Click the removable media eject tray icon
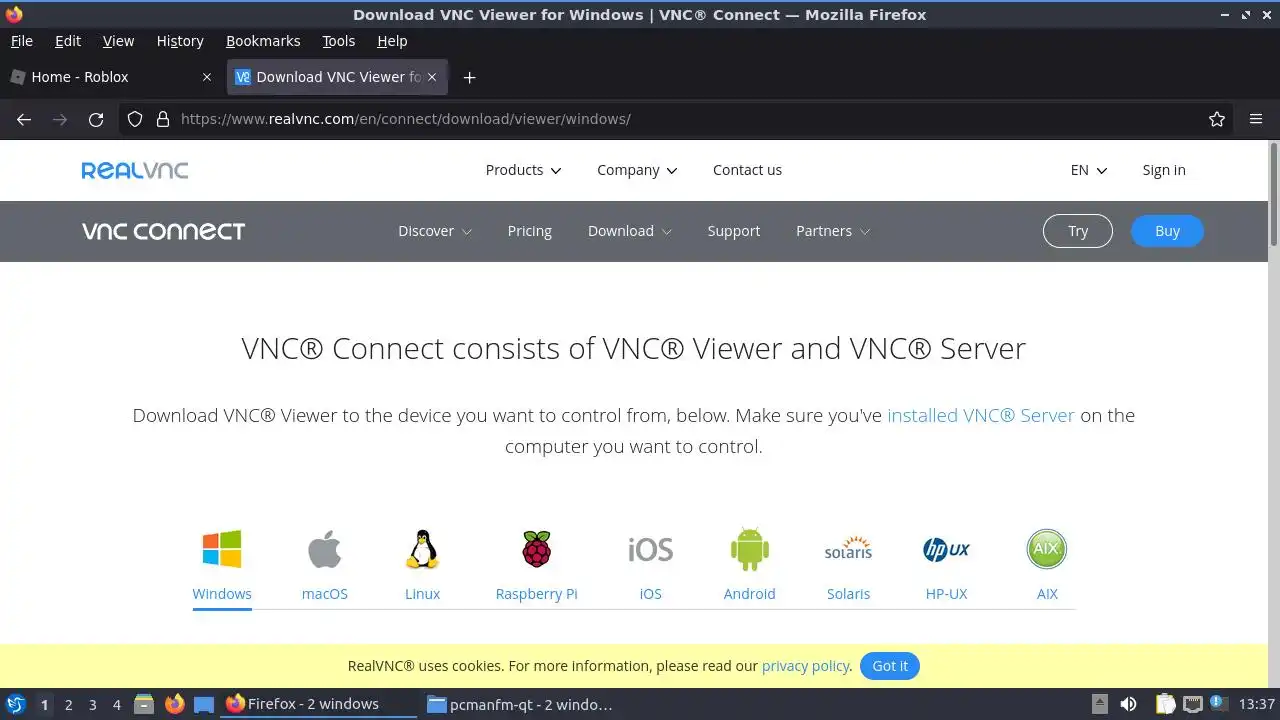Screen dimensions: 1280x720 point(1099,704)
